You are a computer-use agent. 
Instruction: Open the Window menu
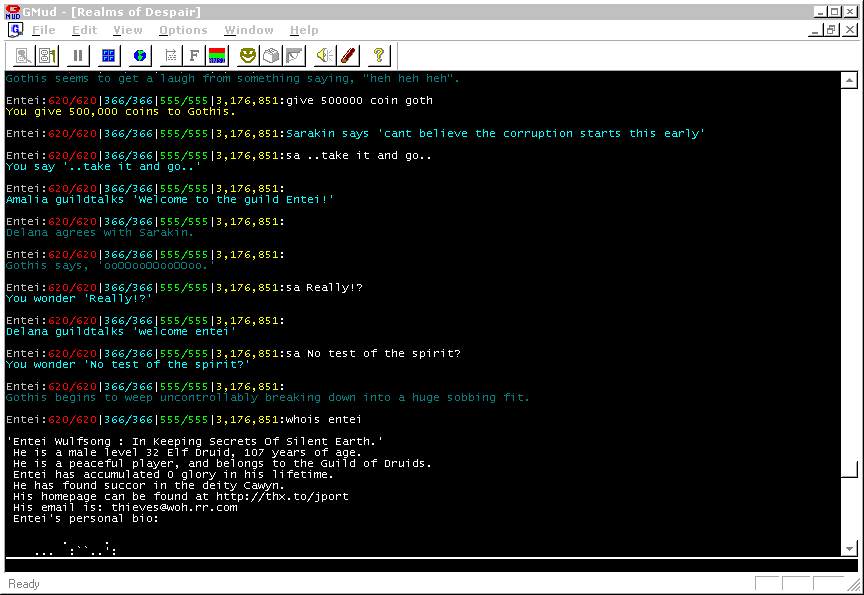click(x=249, y=30)
